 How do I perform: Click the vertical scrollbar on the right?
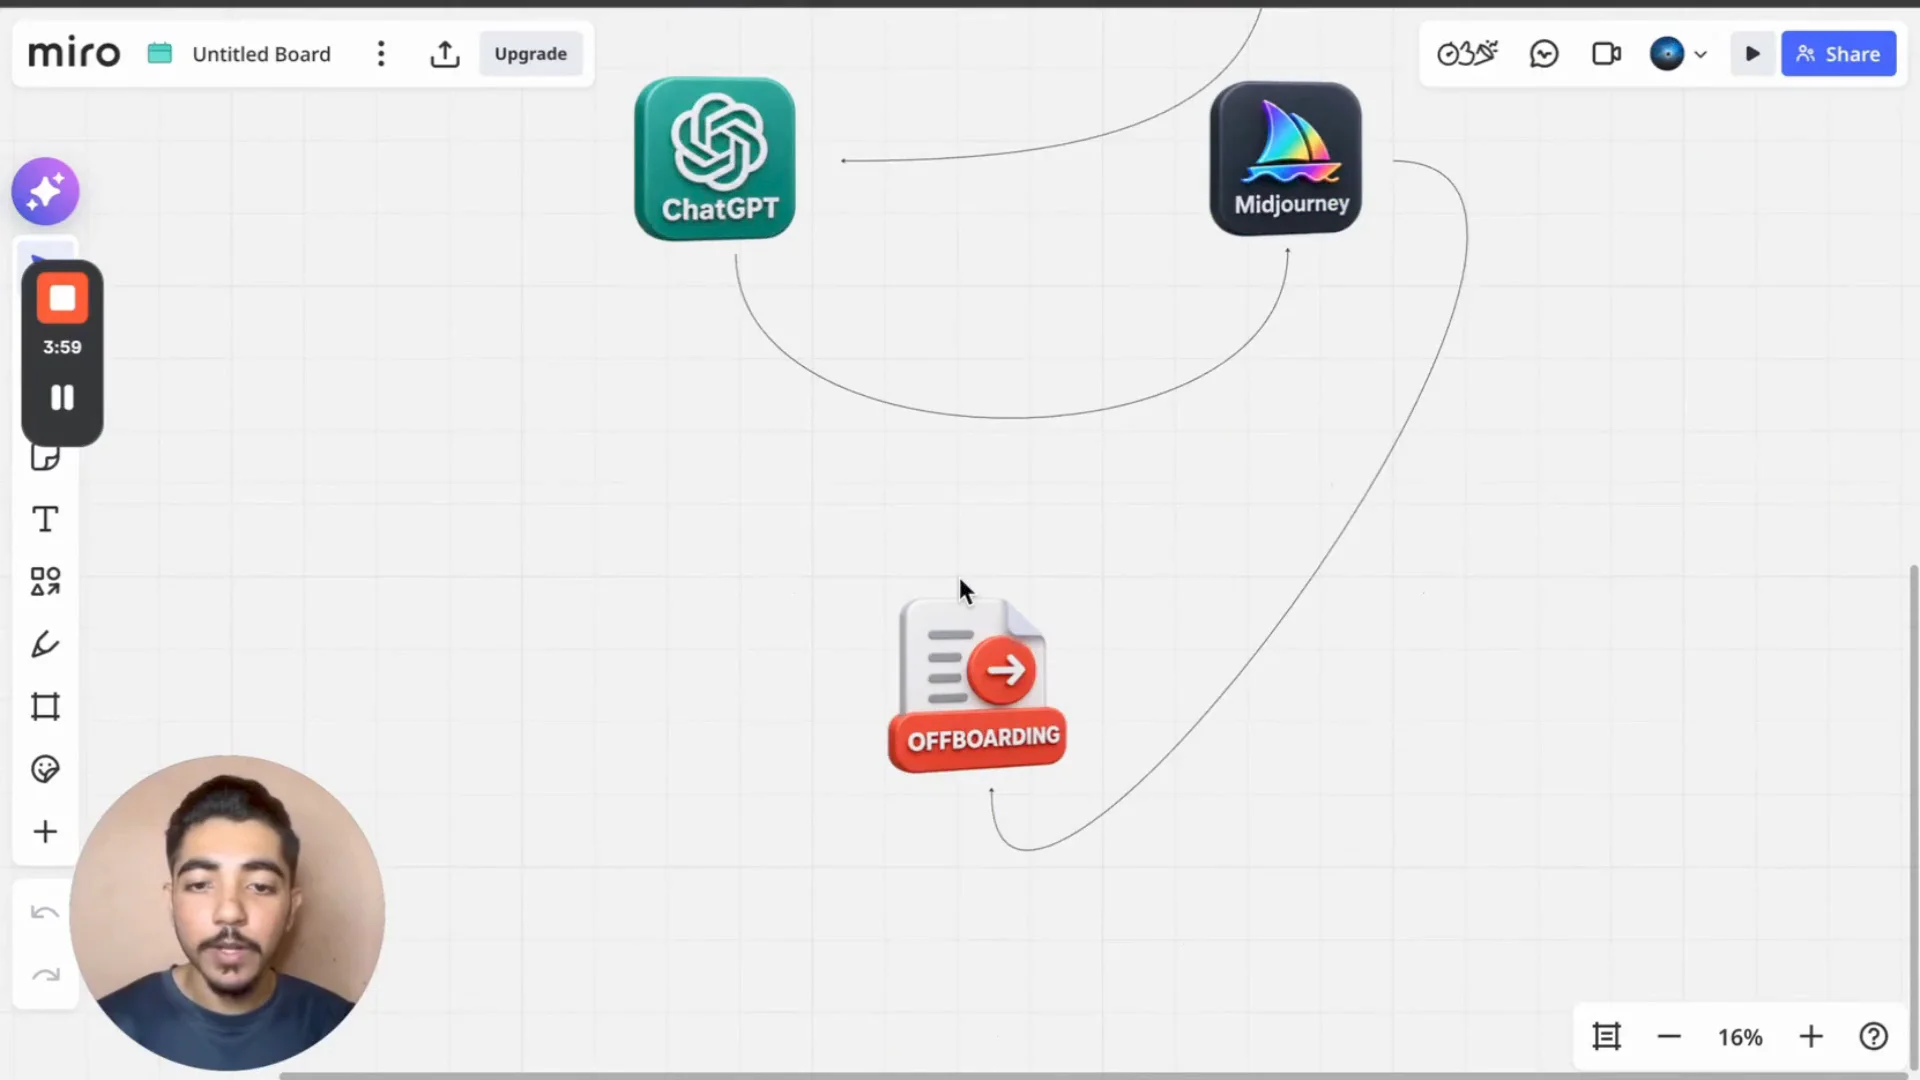[1913, 815]
